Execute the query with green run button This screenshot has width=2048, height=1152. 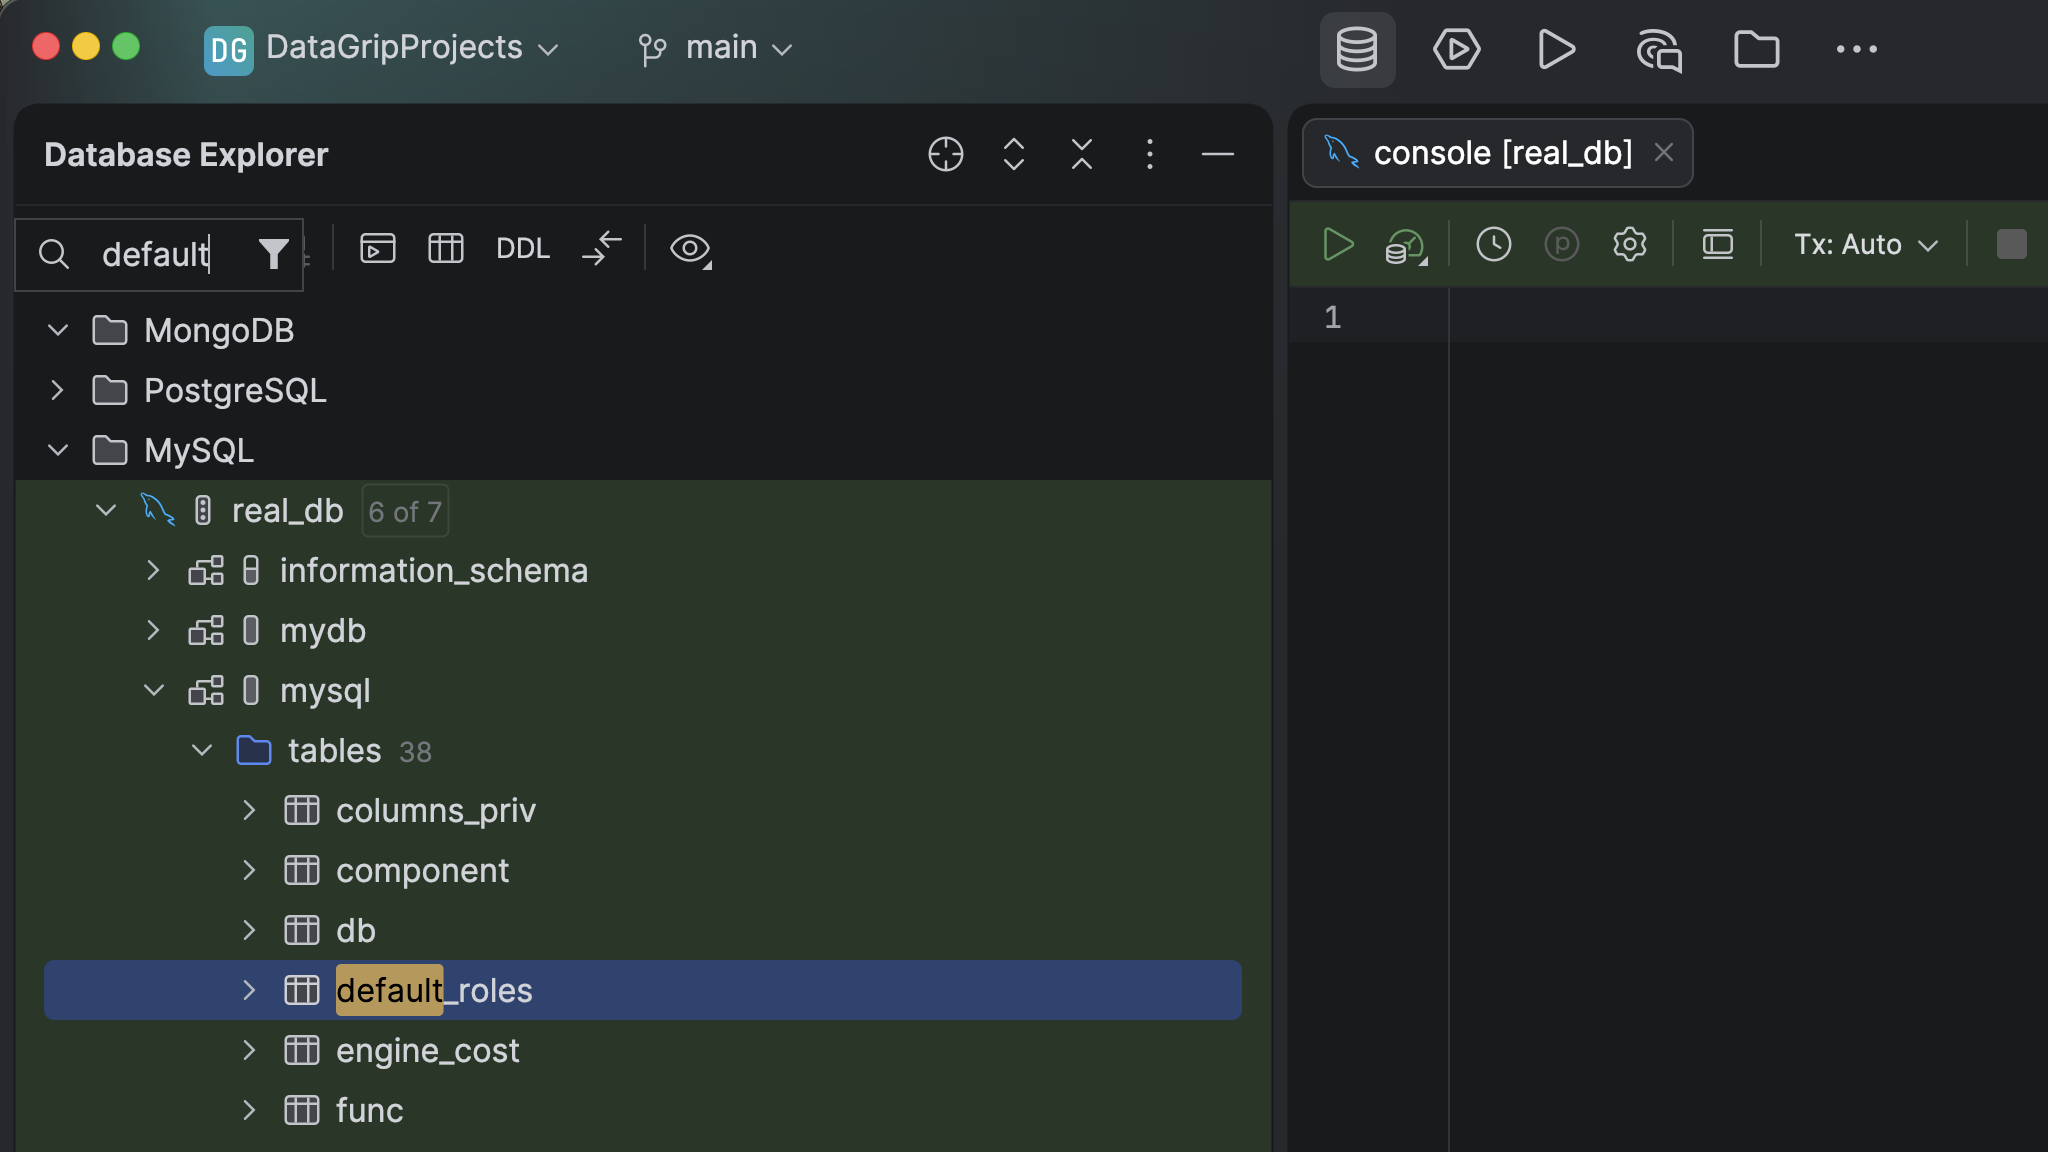(x=1337, y=244)
